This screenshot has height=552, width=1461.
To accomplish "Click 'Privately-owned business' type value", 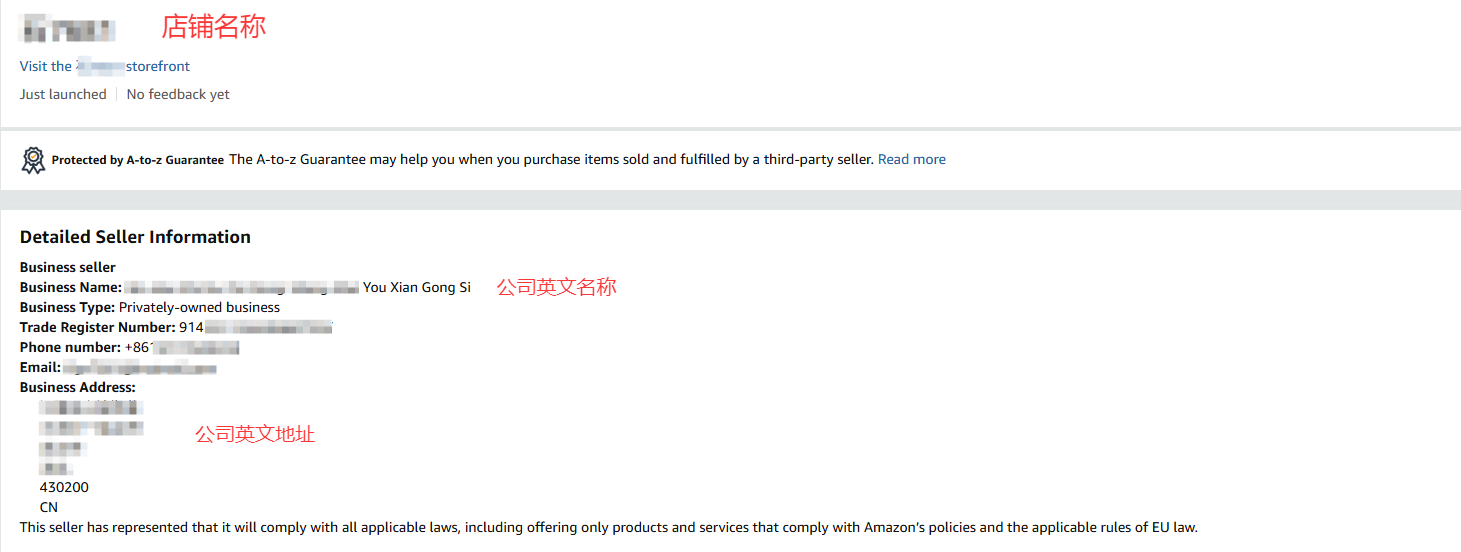I will pyautogui.click(x=199, y=307).
